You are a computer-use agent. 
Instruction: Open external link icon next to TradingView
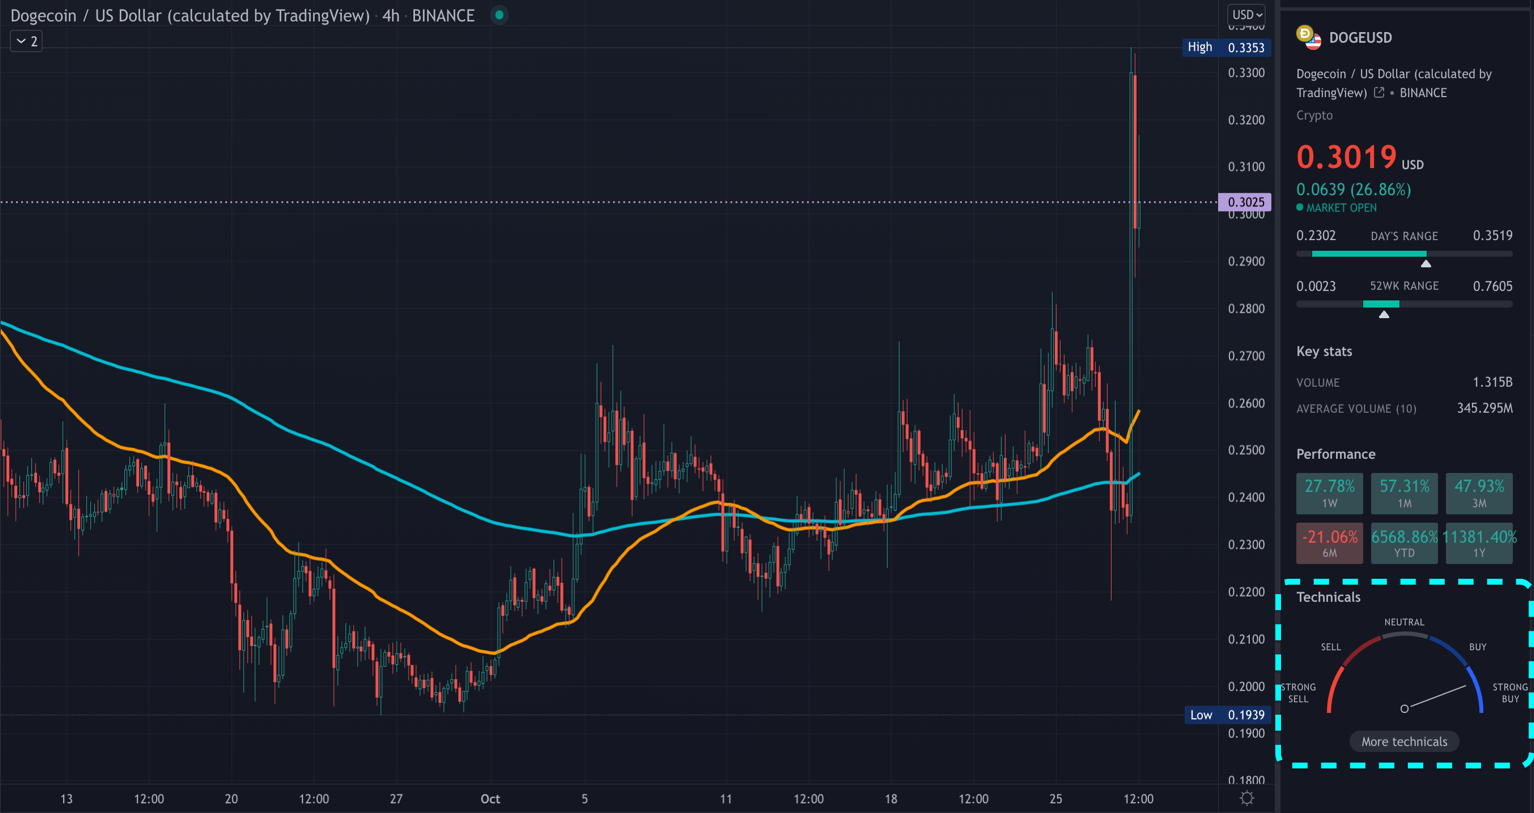click(1379, 92)
